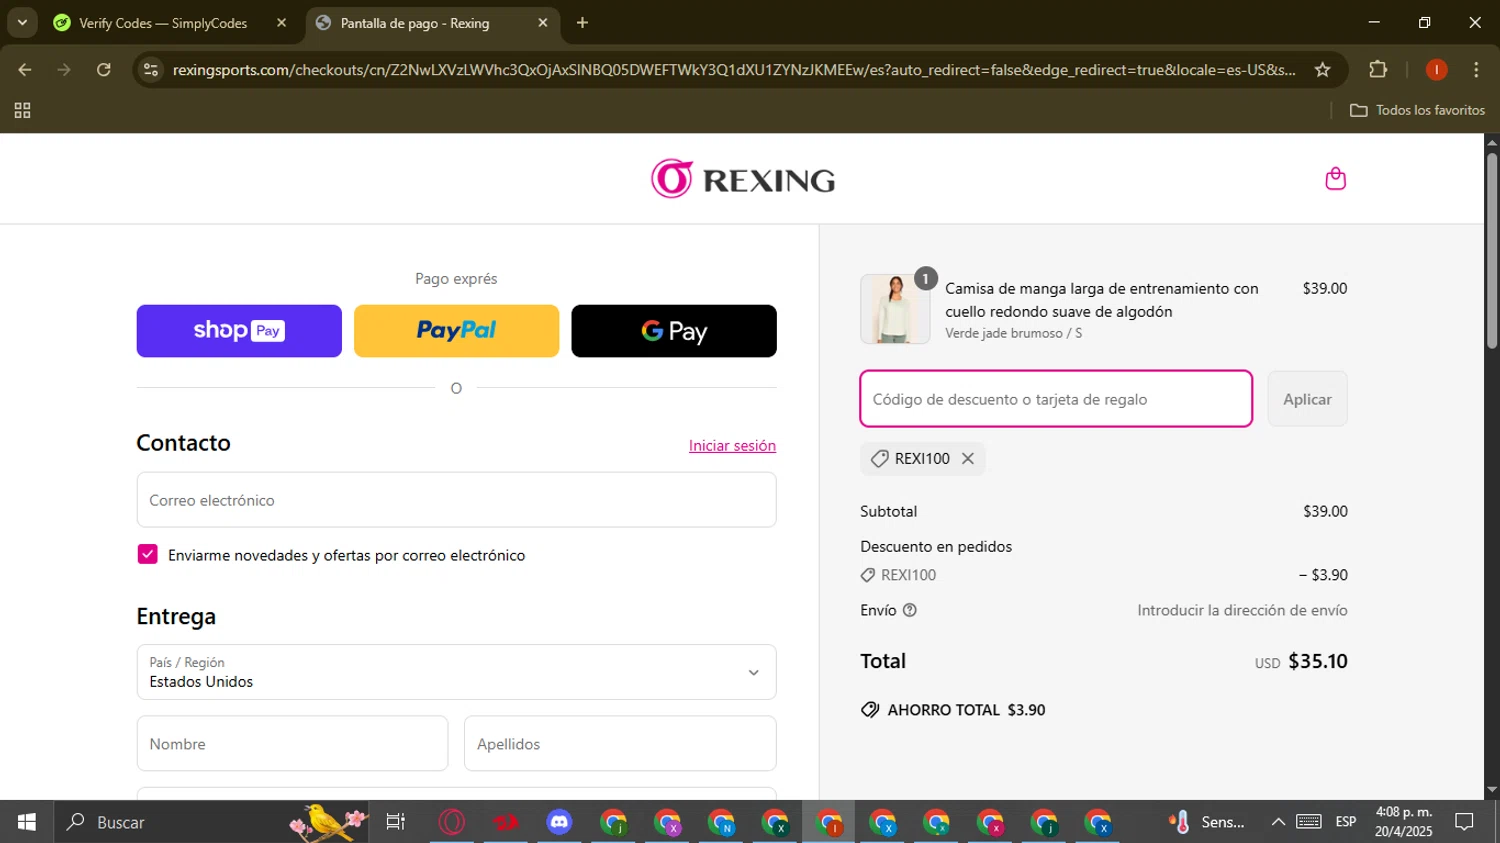Click Introducir la dirección de envío text

(x=1242, y=610)
